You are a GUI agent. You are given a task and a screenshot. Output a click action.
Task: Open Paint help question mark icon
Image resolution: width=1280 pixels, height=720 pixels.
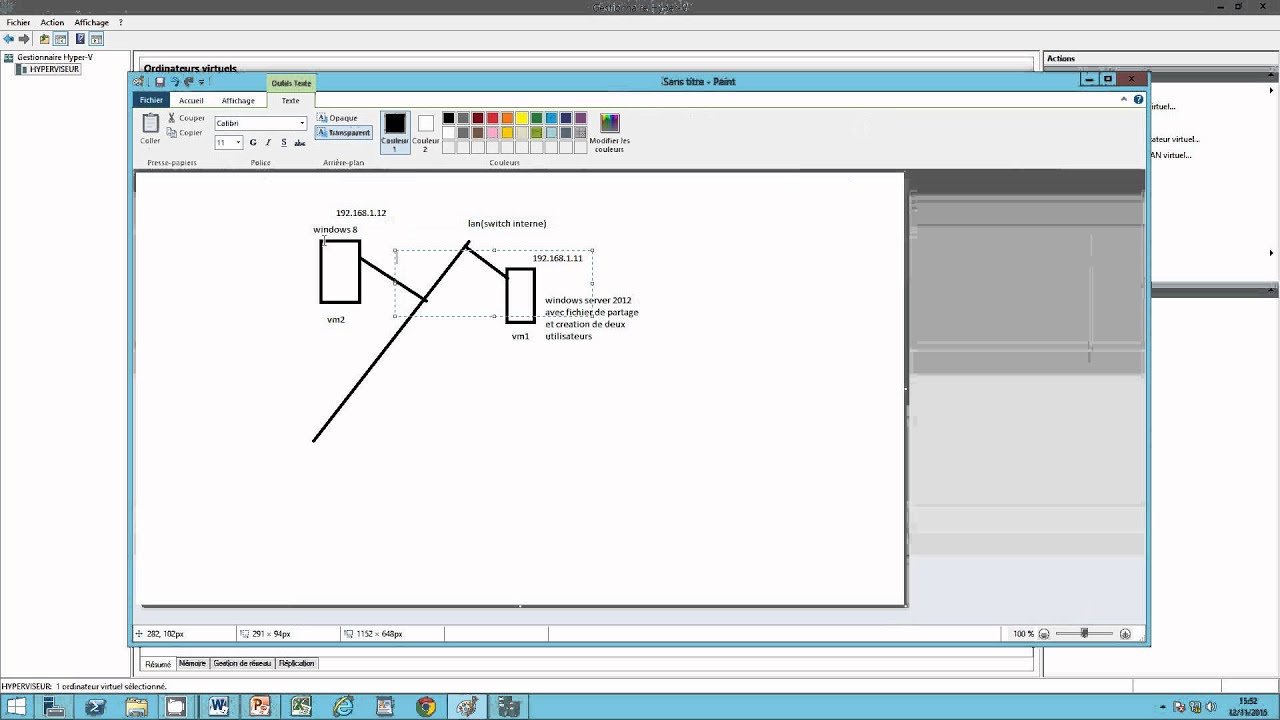1138,100
